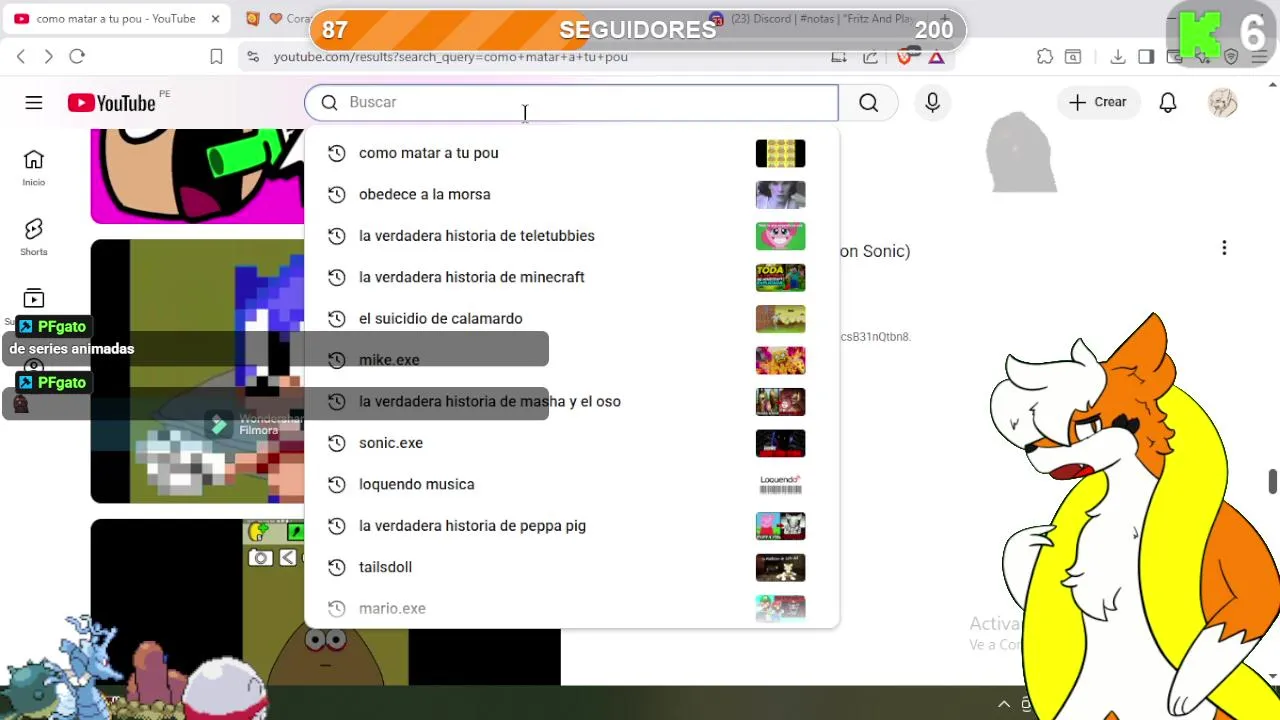Choose 'sonic.exe' suggestion

(571, 443)
